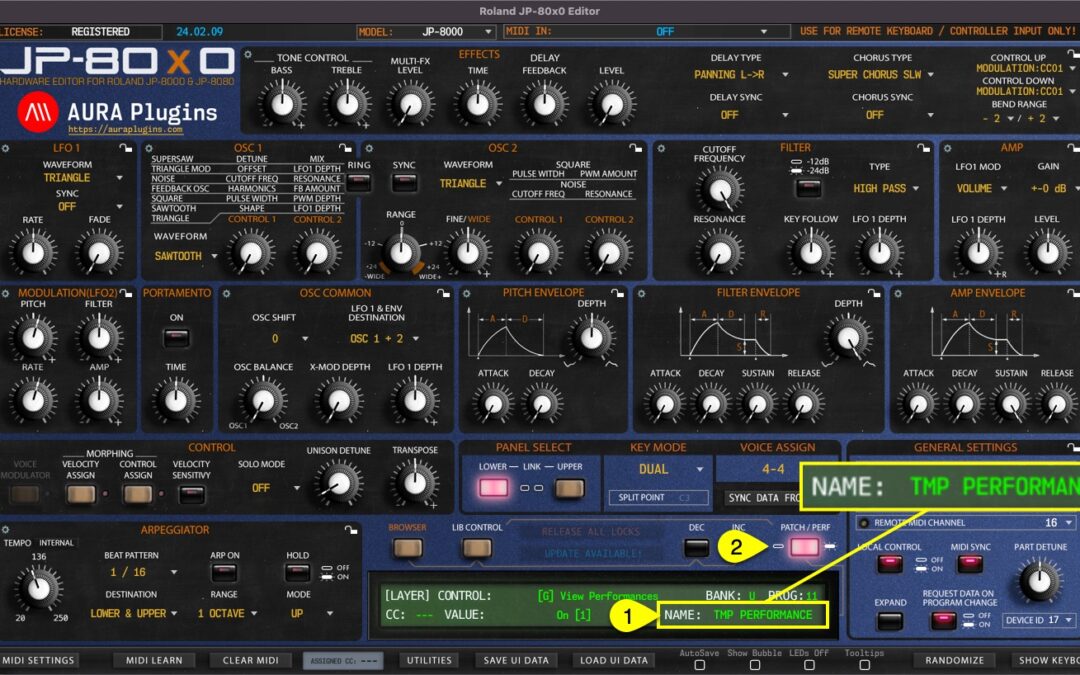The height and width of the screenshot is (675, 1080).
Task: Open the BROWSER panel button
Action: [x=408, y=549]
